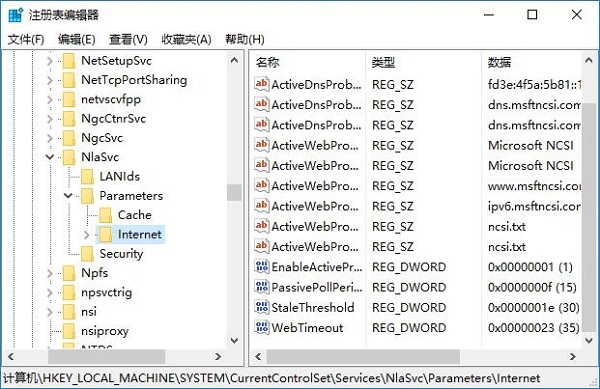Select the Security tree key
This screenshot has width=600, height=389.
point(121,254)
